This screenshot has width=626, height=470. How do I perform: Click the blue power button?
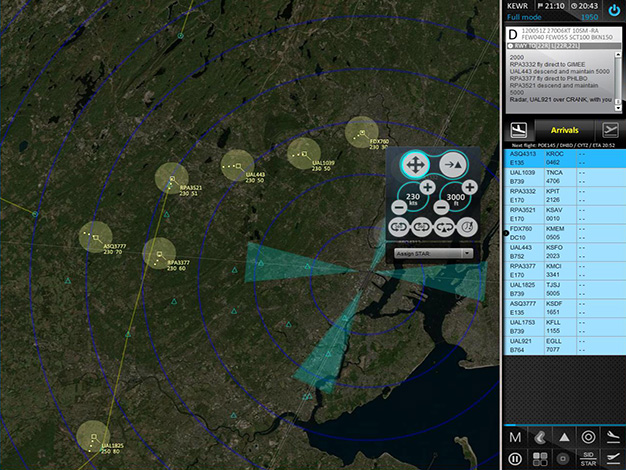click(614, 11)
